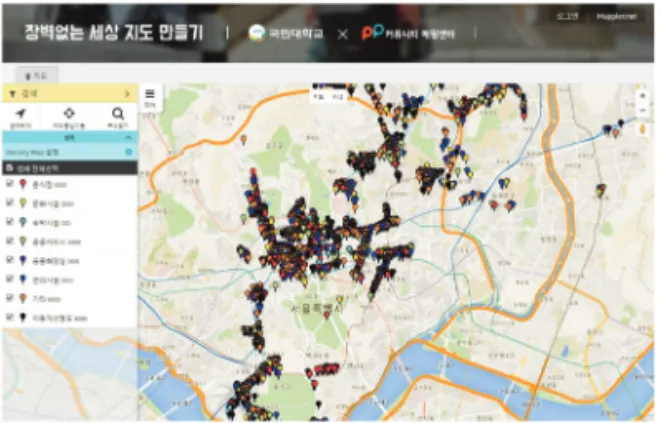Click the label beside the olive-green pin
This screenshot has width=662, height=423.
click(x=57, y=242)
